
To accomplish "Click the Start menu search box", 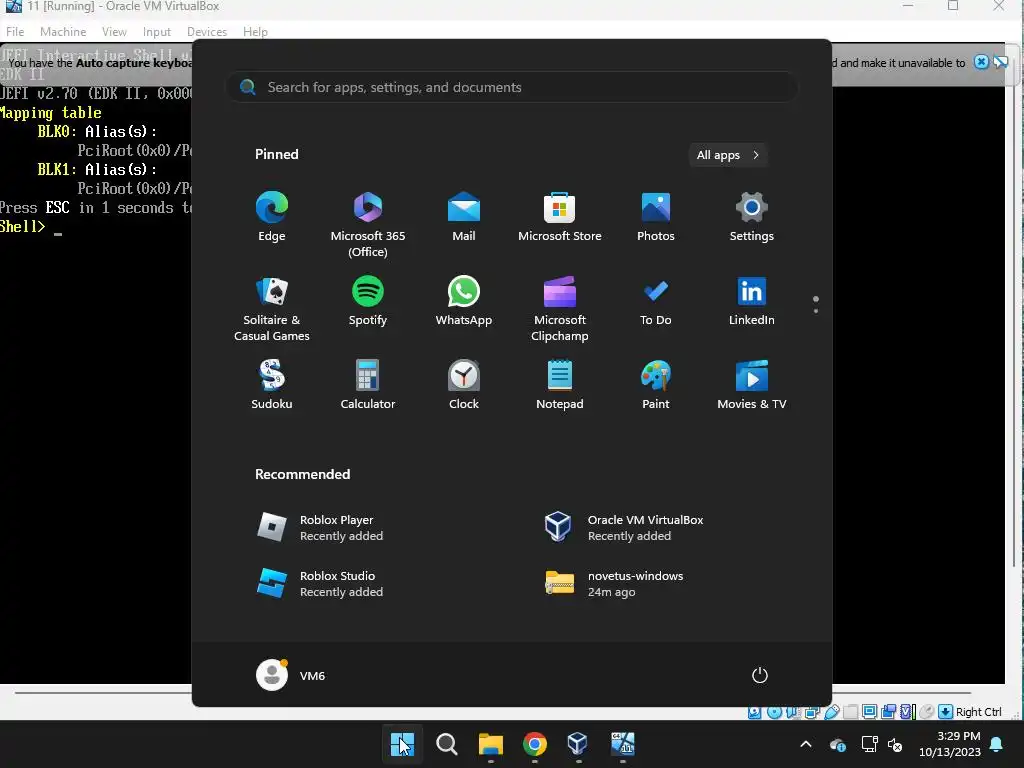I will (x=511, y=88).
